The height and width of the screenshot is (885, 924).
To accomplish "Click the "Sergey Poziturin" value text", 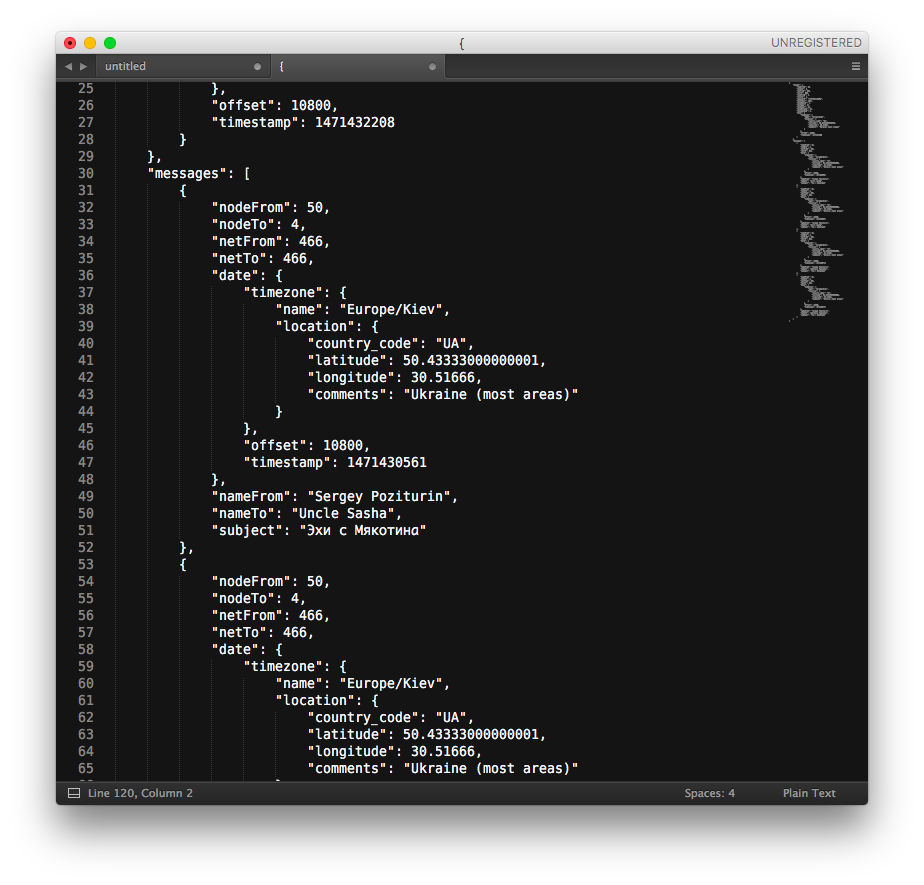I will 384,496.
